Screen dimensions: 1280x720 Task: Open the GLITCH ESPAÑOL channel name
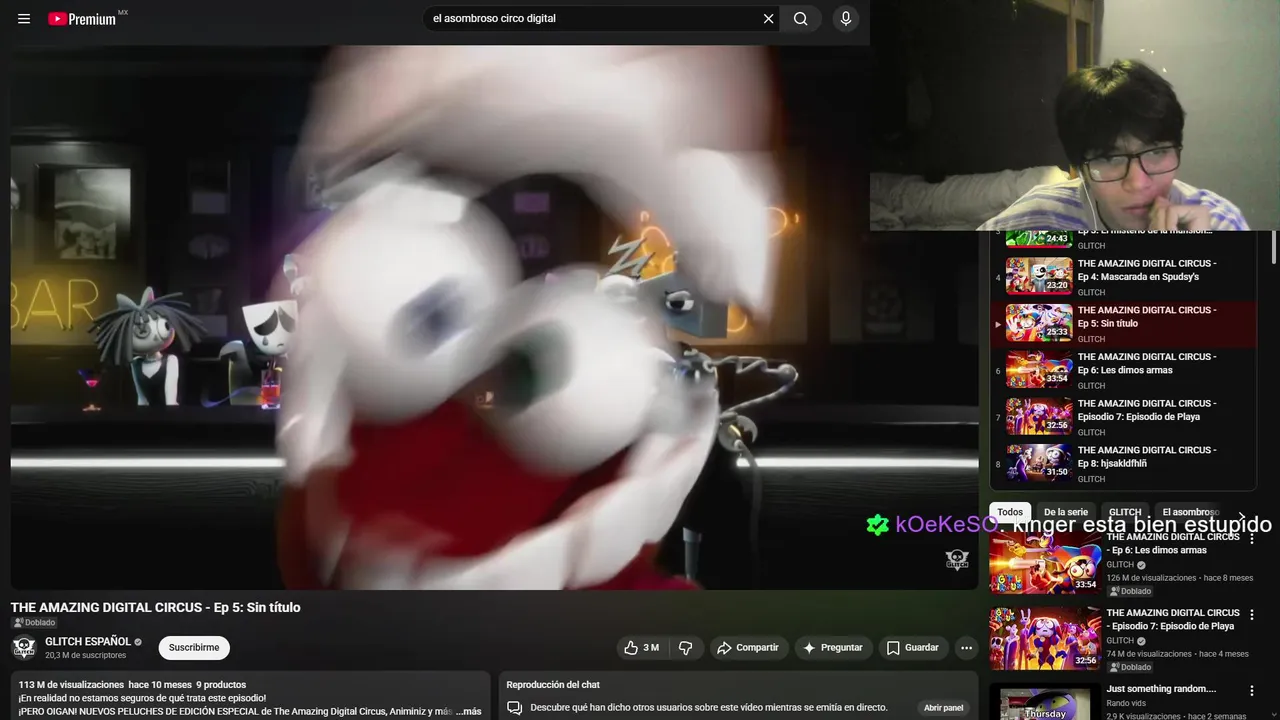click(88, 642)
